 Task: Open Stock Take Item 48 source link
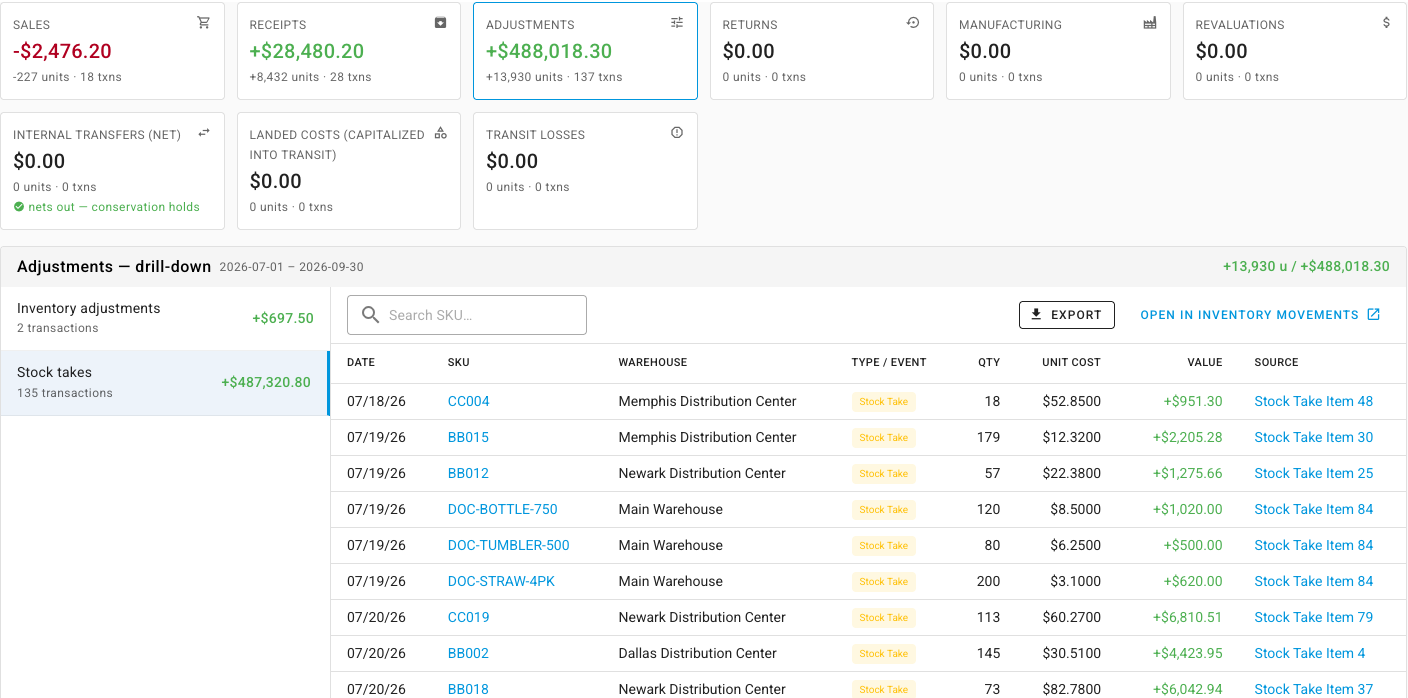pyautogui.click(x=1314, y=401)
